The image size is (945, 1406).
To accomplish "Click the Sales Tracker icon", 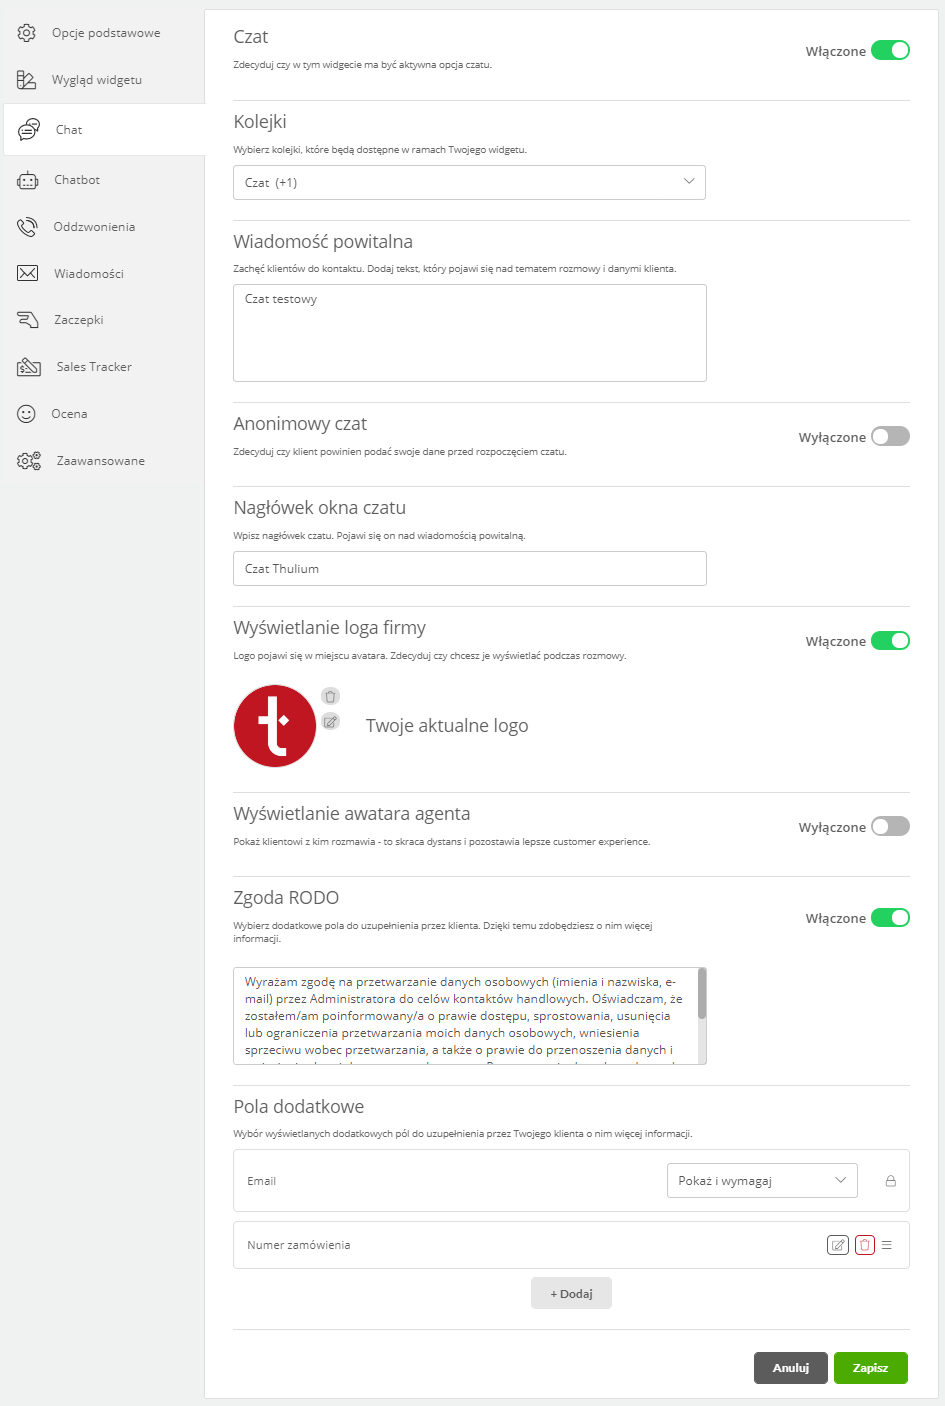I will pos(29,367).
